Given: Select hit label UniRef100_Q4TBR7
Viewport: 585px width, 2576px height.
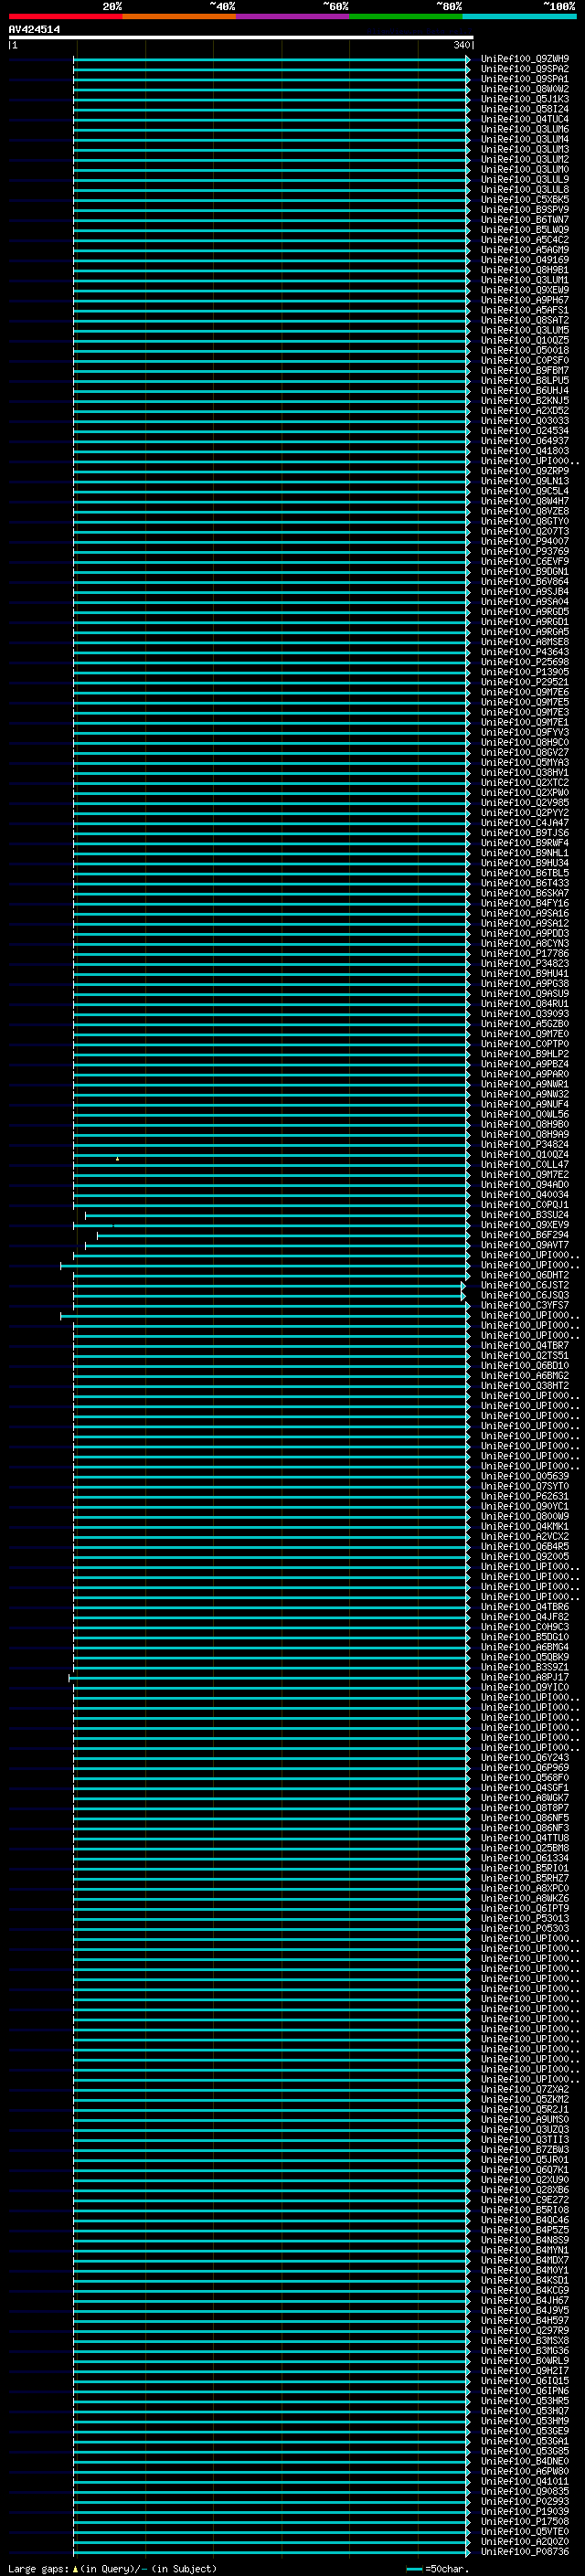Looking at the screenshot, I should [525, 1345].
